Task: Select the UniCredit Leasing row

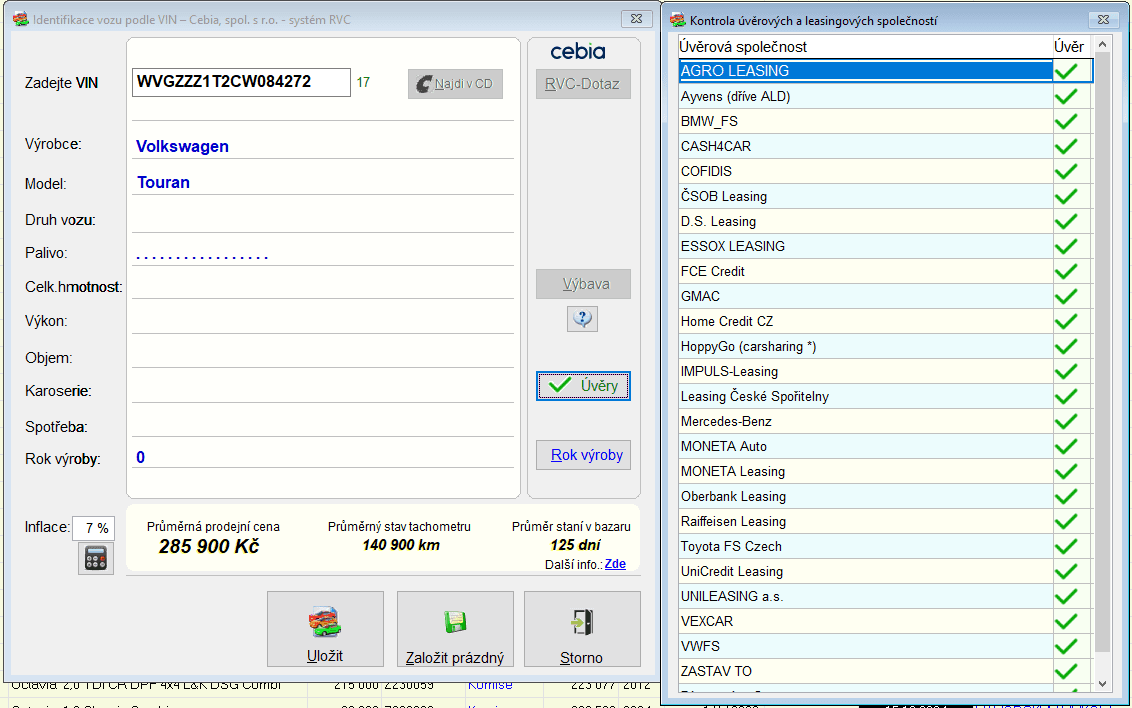Action: point(885,572)
